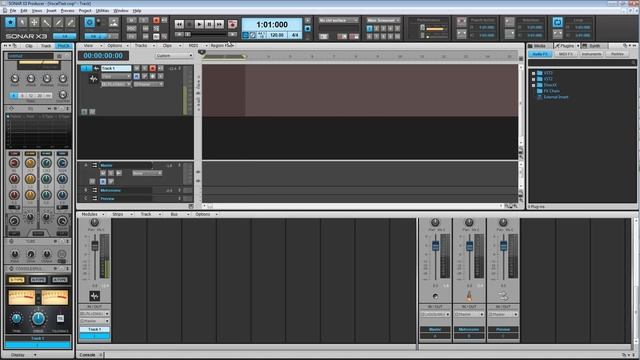640x360 pixels.
Task: Click the Punch record on/off icon
Action: pyautogui.click(x=461, y=22)
